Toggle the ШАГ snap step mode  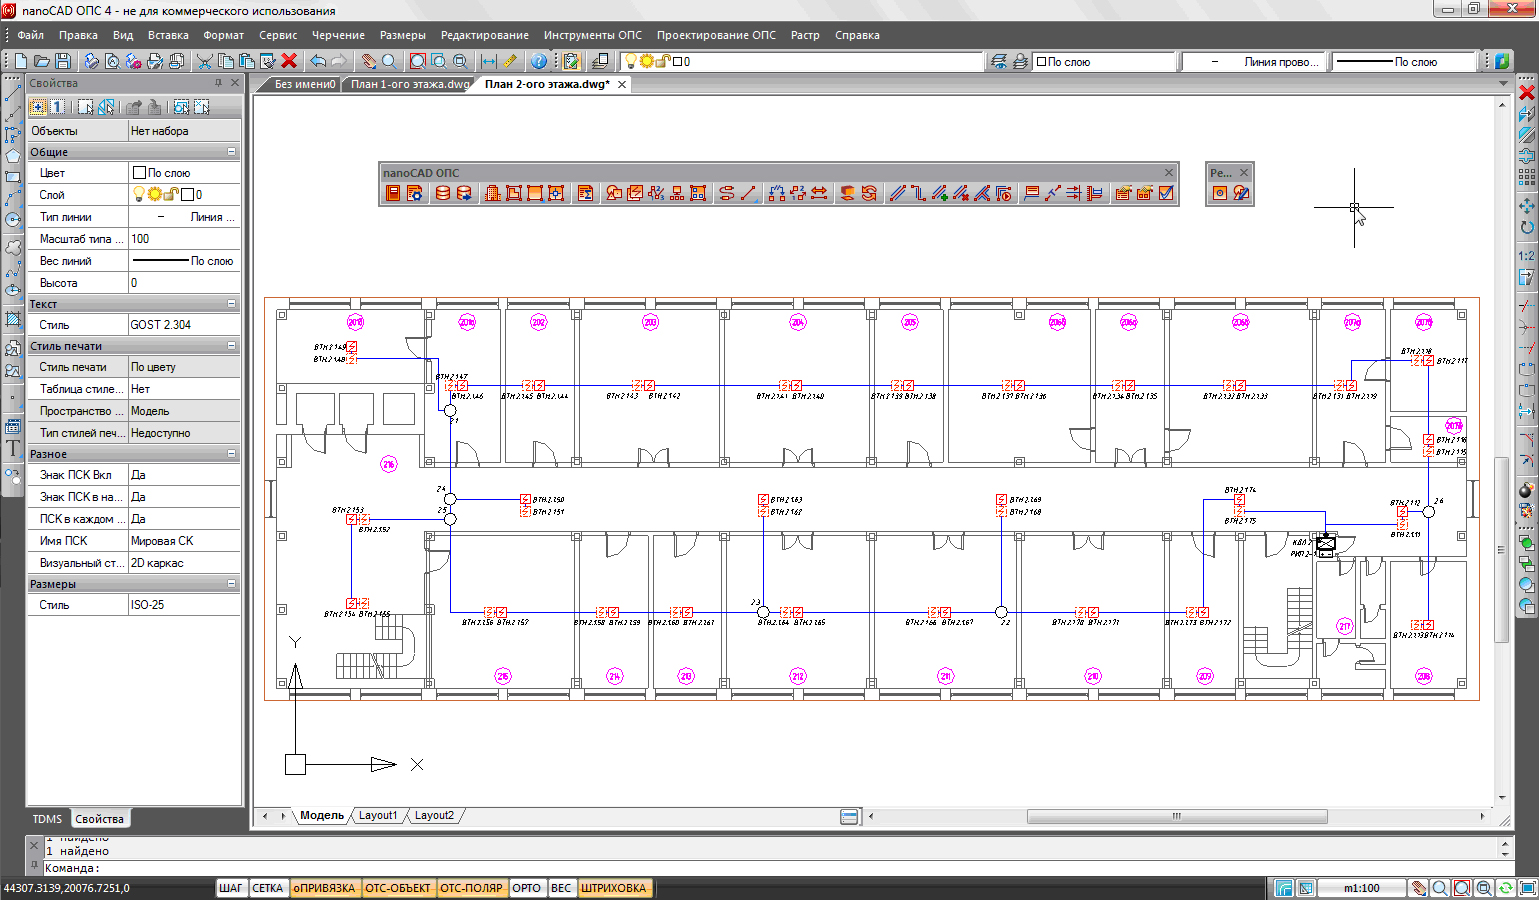click(x=231, y=888)
